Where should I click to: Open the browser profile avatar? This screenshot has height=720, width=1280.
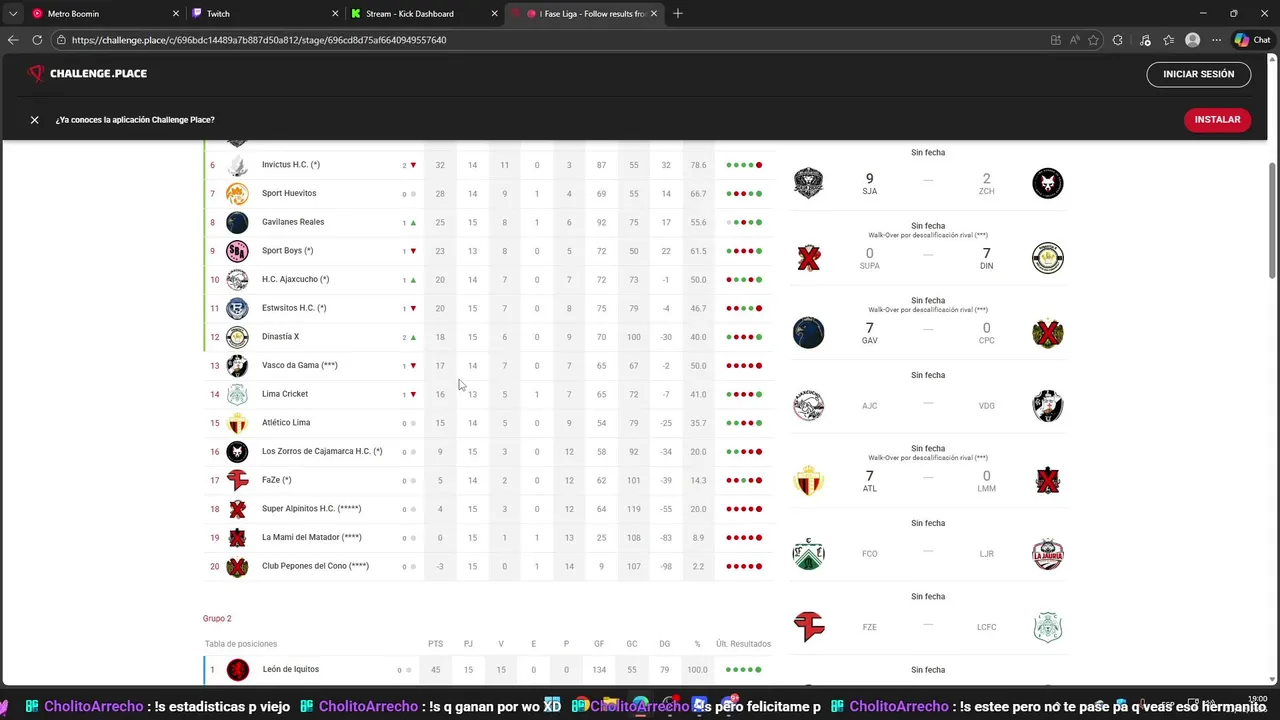(x=1192, y=40)
